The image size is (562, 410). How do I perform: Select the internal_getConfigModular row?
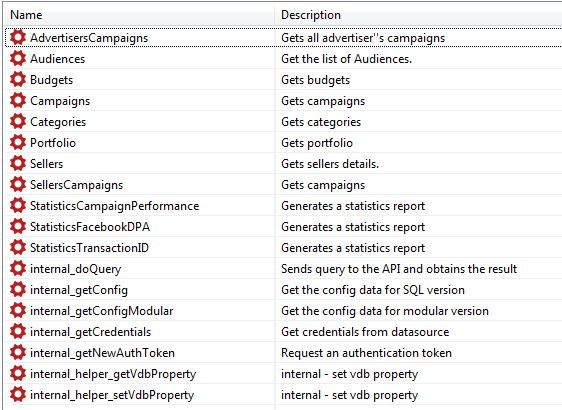(x=283, y=311)
